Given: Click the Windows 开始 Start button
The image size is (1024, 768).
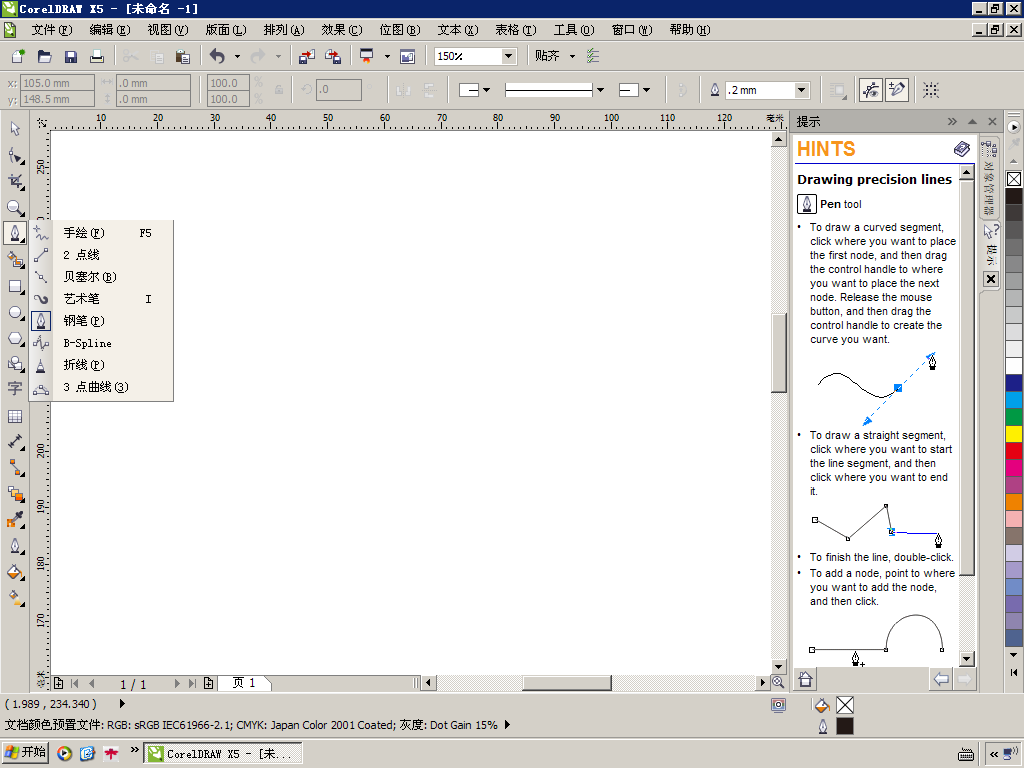Looking at the screenshot, I should tap(25, 752).
